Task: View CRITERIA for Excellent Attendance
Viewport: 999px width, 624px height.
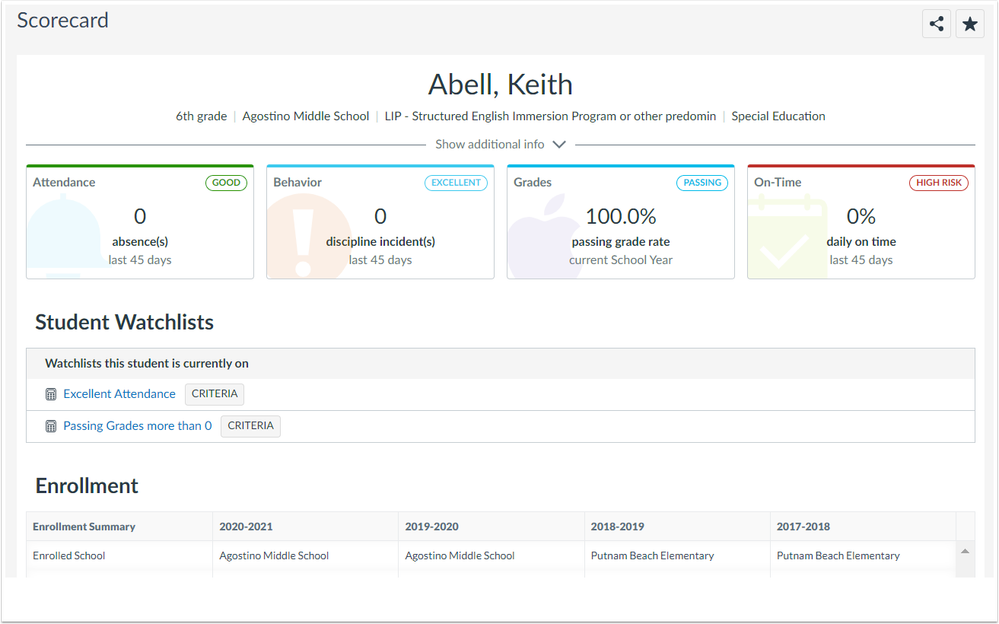Action: click(x=215, y=394)
